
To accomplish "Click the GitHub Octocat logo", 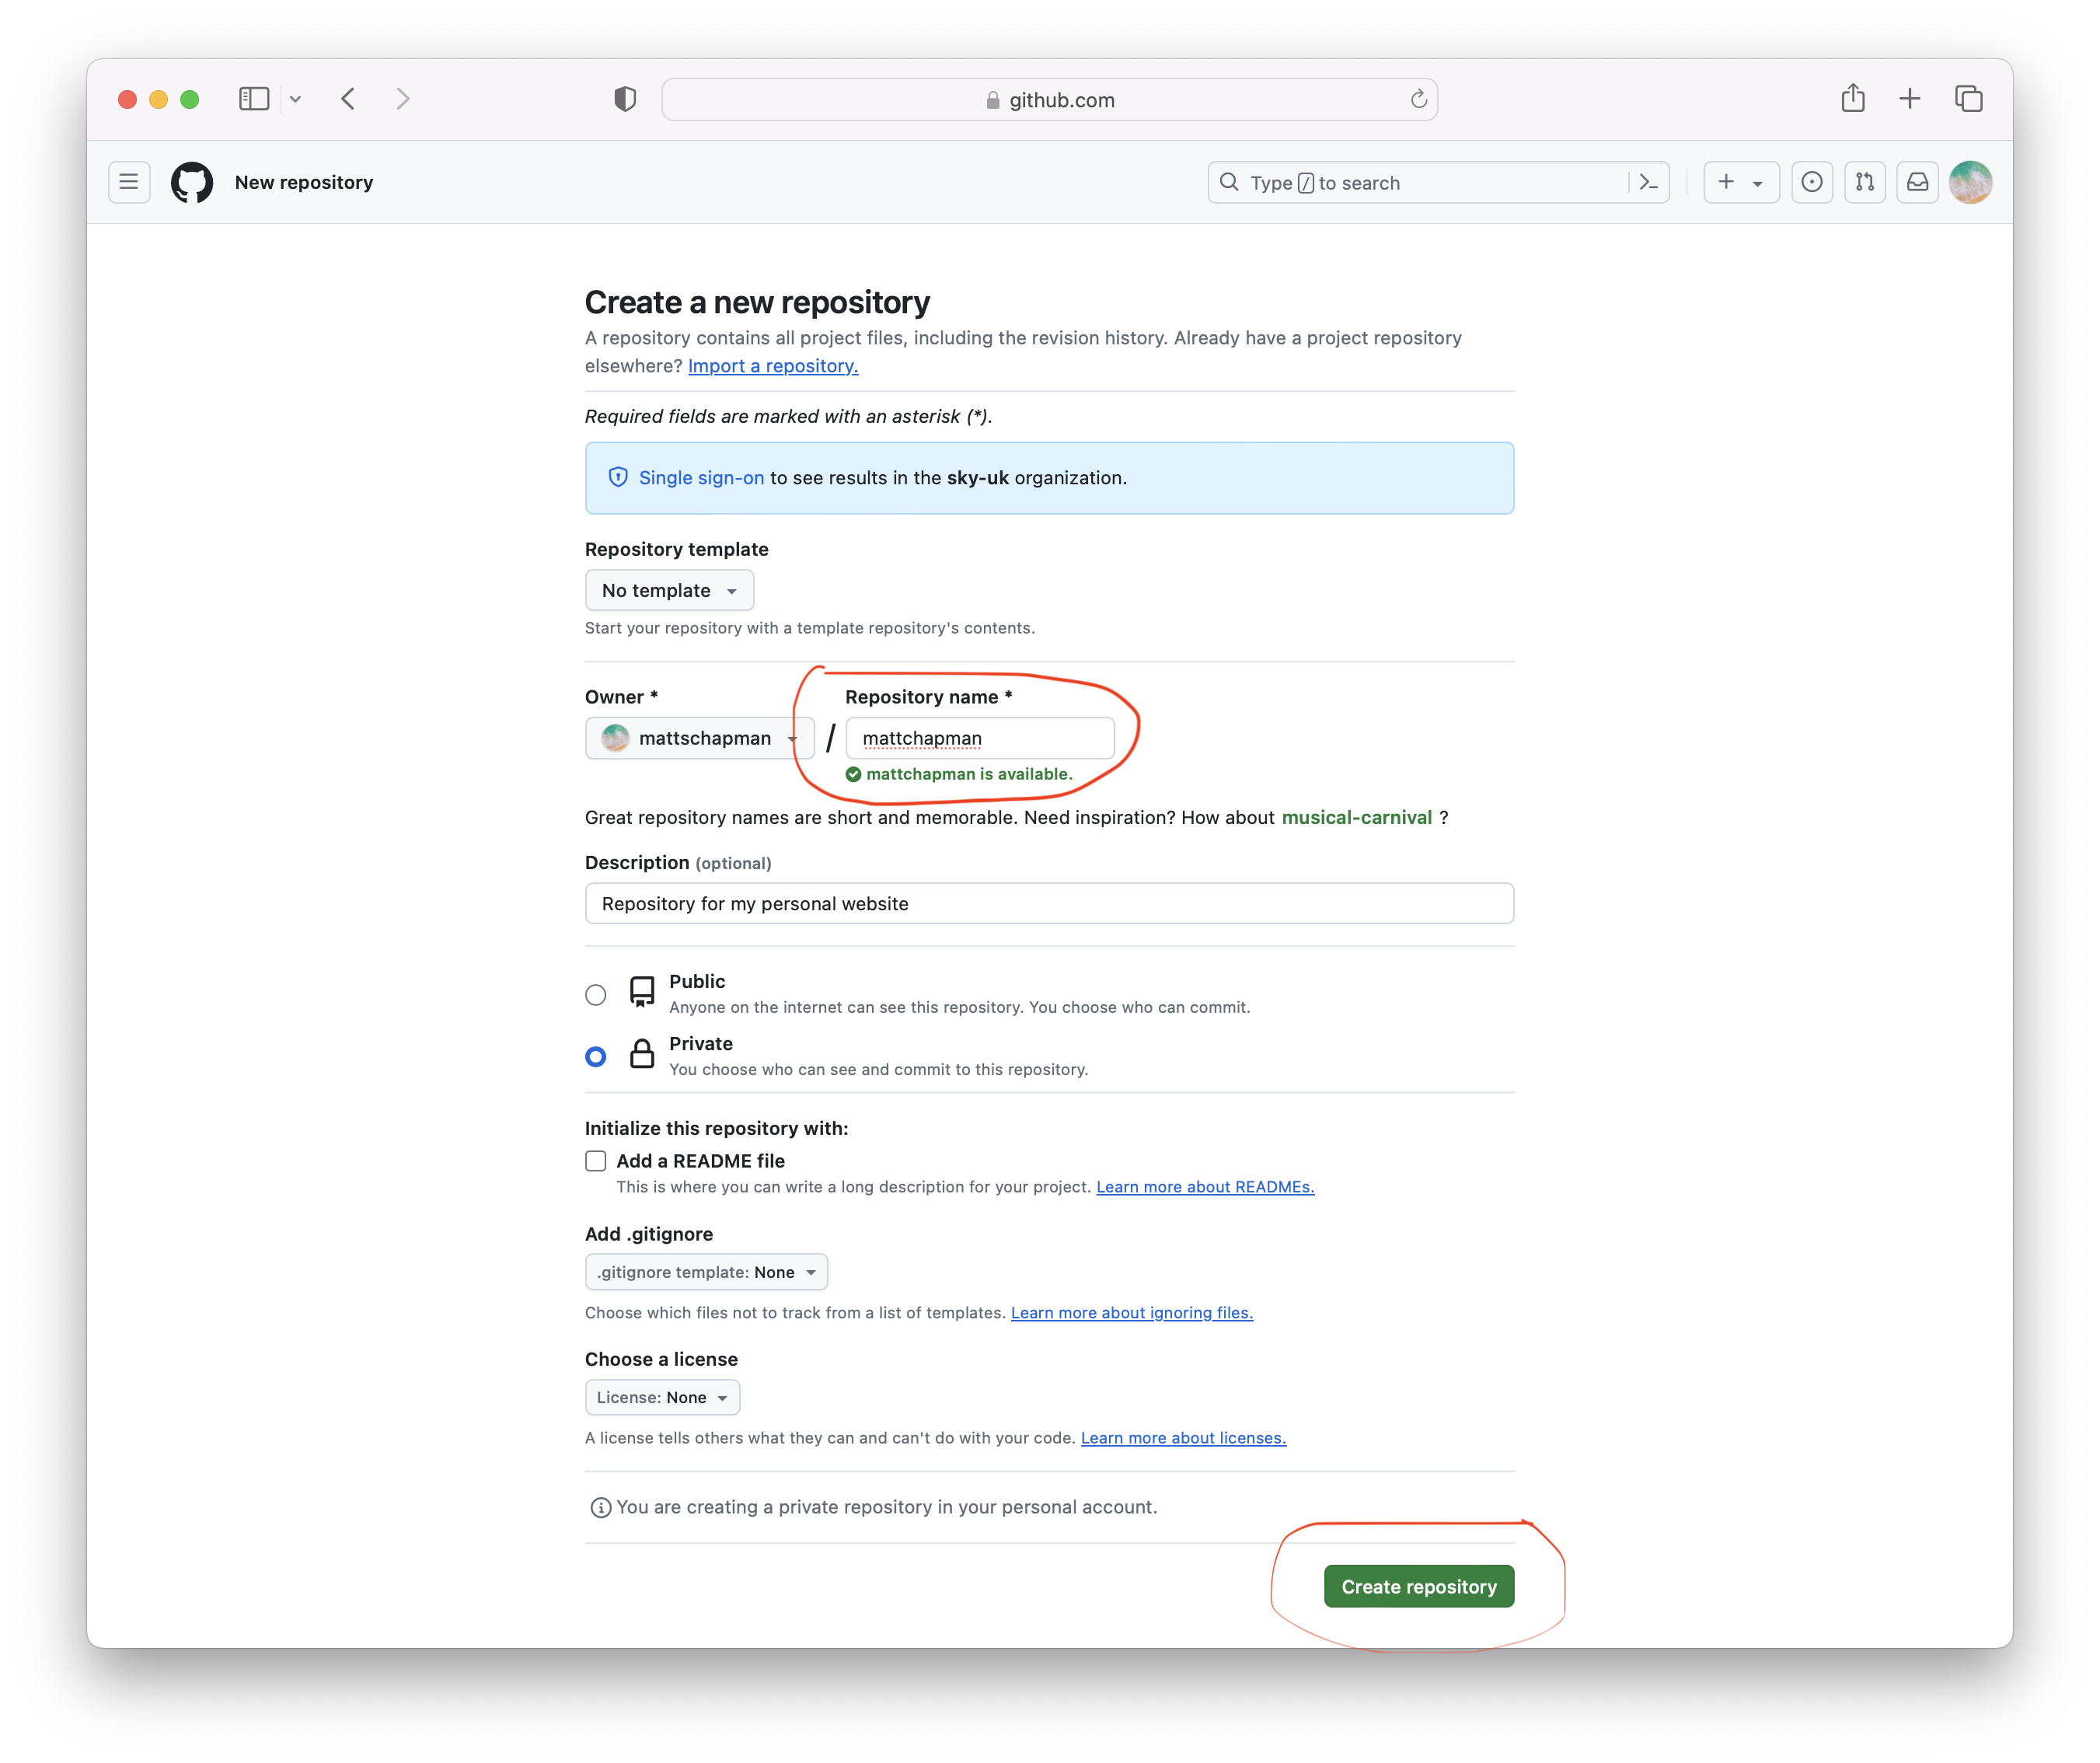I will pyautogui.click(x=192, y=182).
